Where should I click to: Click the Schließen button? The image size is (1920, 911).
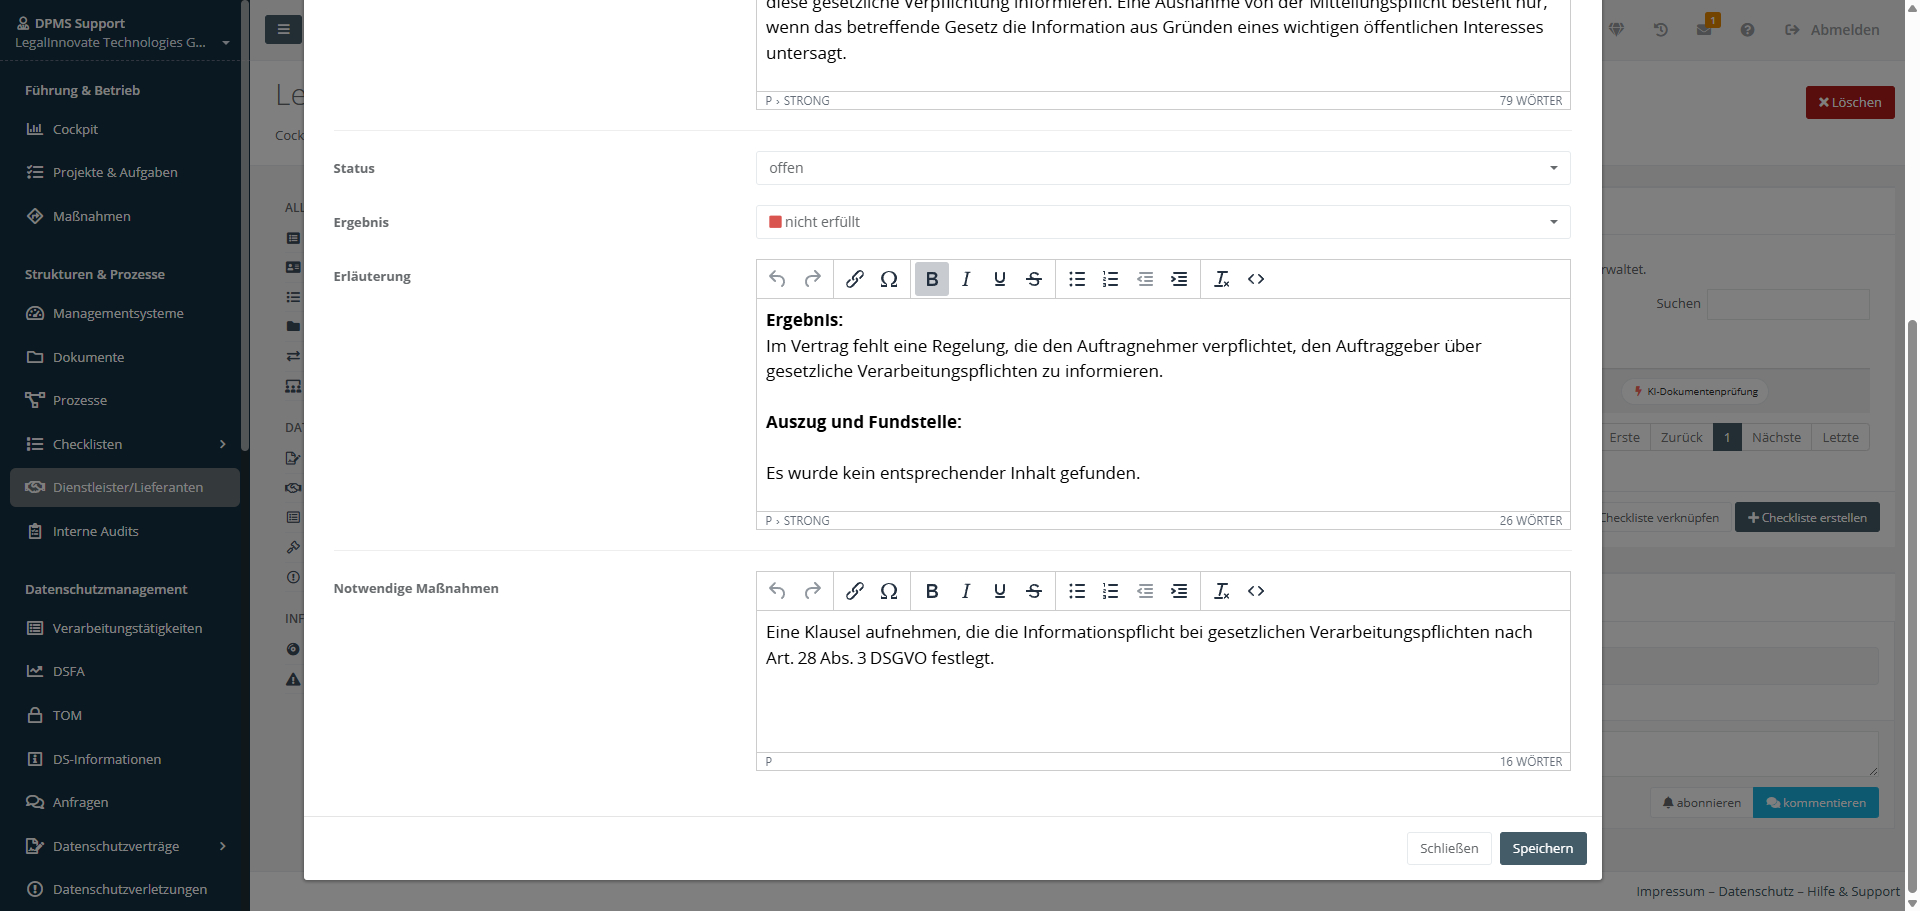pos(1448,848)
